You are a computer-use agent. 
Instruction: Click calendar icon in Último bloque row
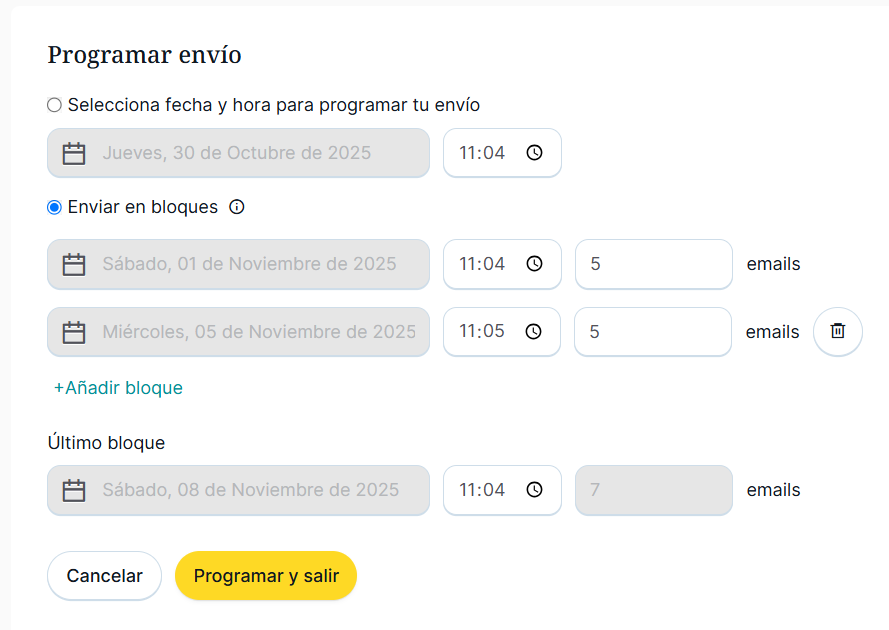[74, 490]
